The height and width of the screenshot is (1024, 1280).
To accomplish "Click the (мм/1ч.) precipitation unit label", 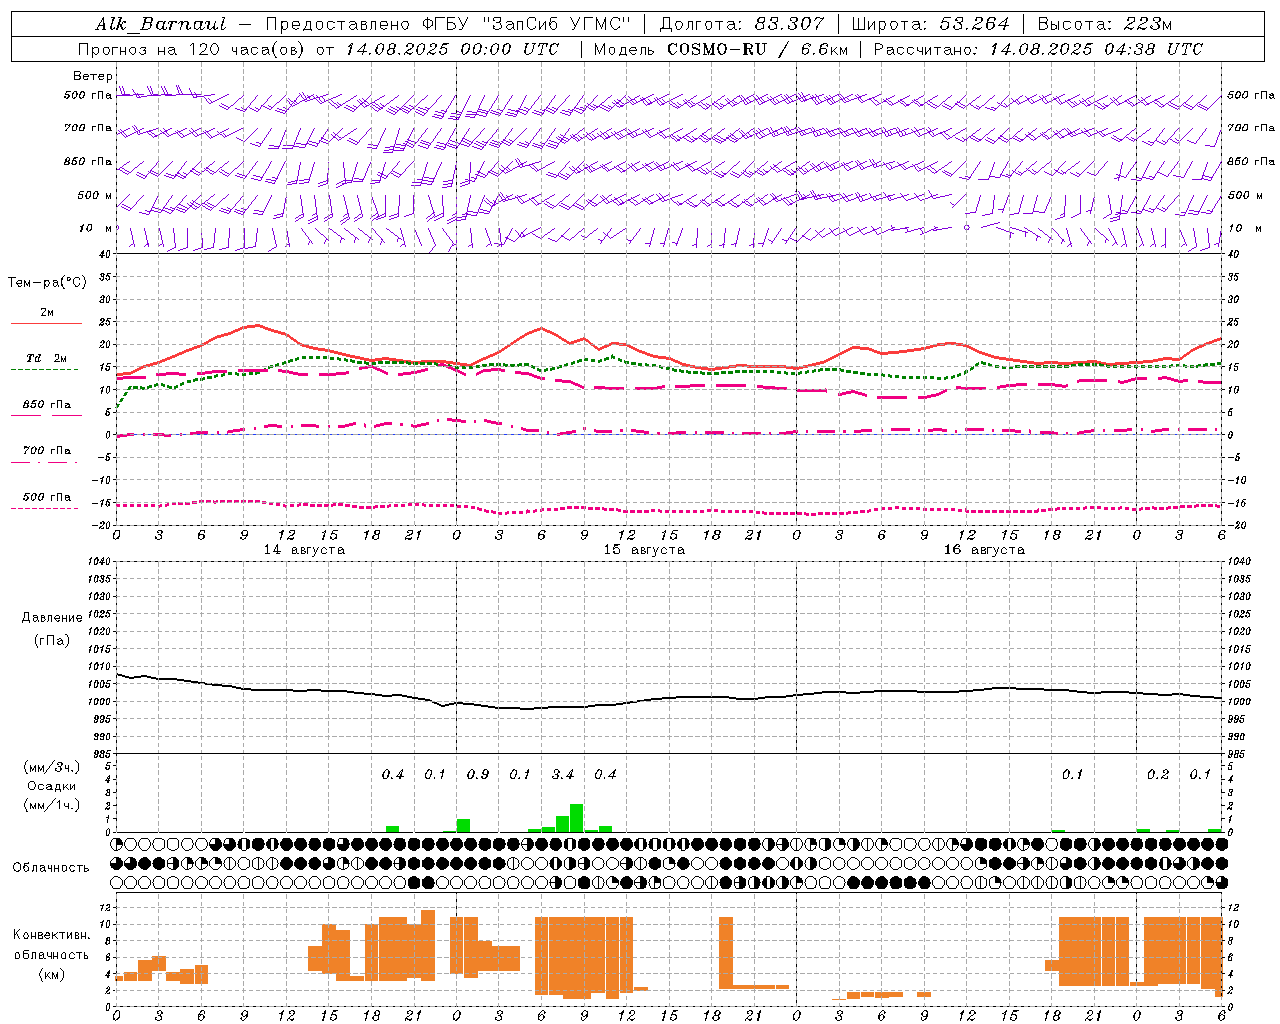I will point(52,805).
